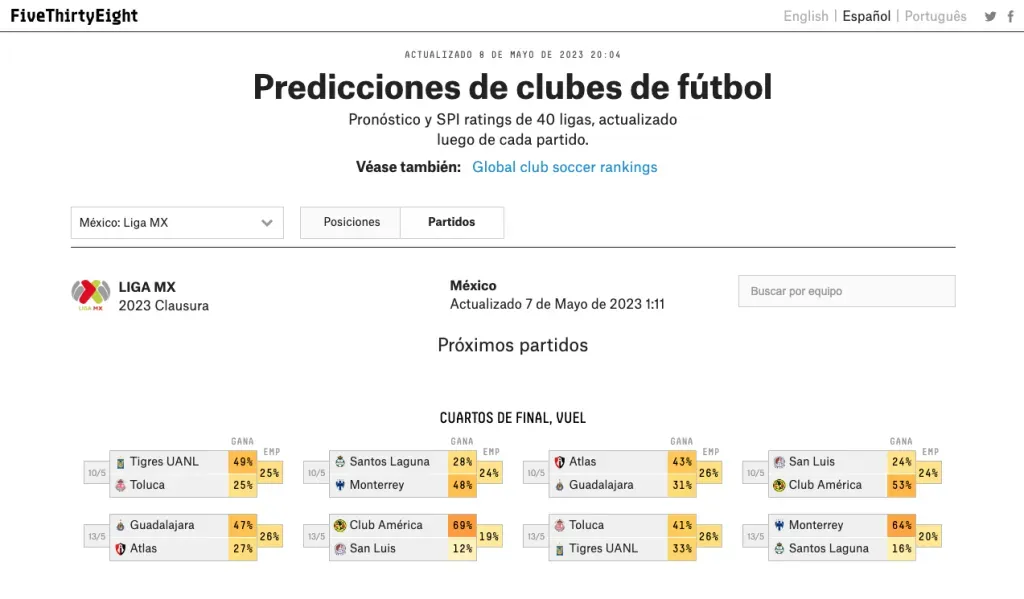Click the Atlas crest beside 43%
This screenshot has height=599, width=1024.
pyautogui.click(x=559, y=462)
